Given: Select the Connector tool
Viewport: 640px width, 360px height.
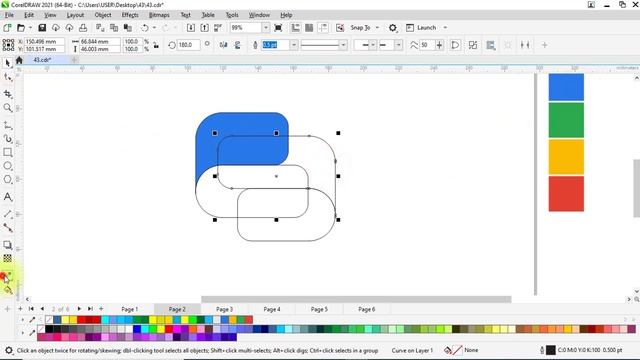Looking at the screenshot, I should click(x=7, y=228).
